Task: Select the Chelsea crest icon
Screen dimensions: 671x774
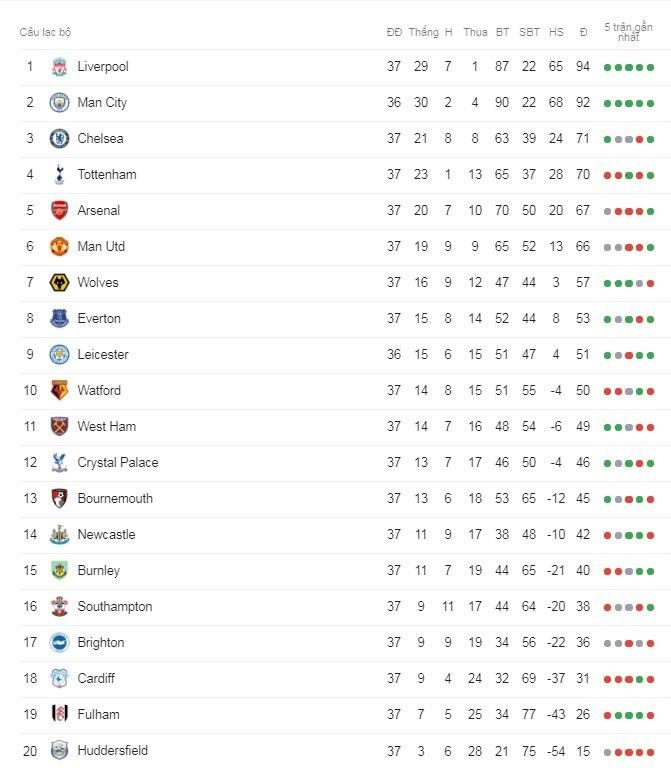Action: tap(60, 139)
